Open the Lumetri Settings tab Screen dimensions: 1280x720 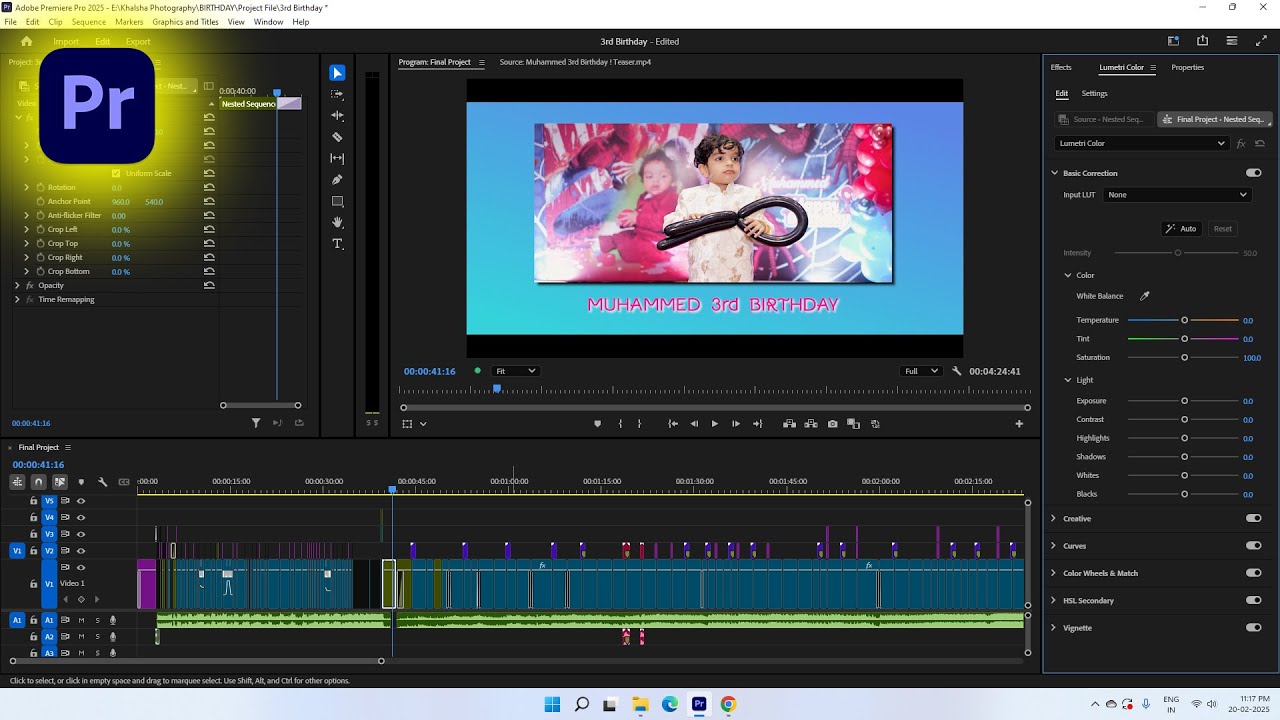(1095, 93)
